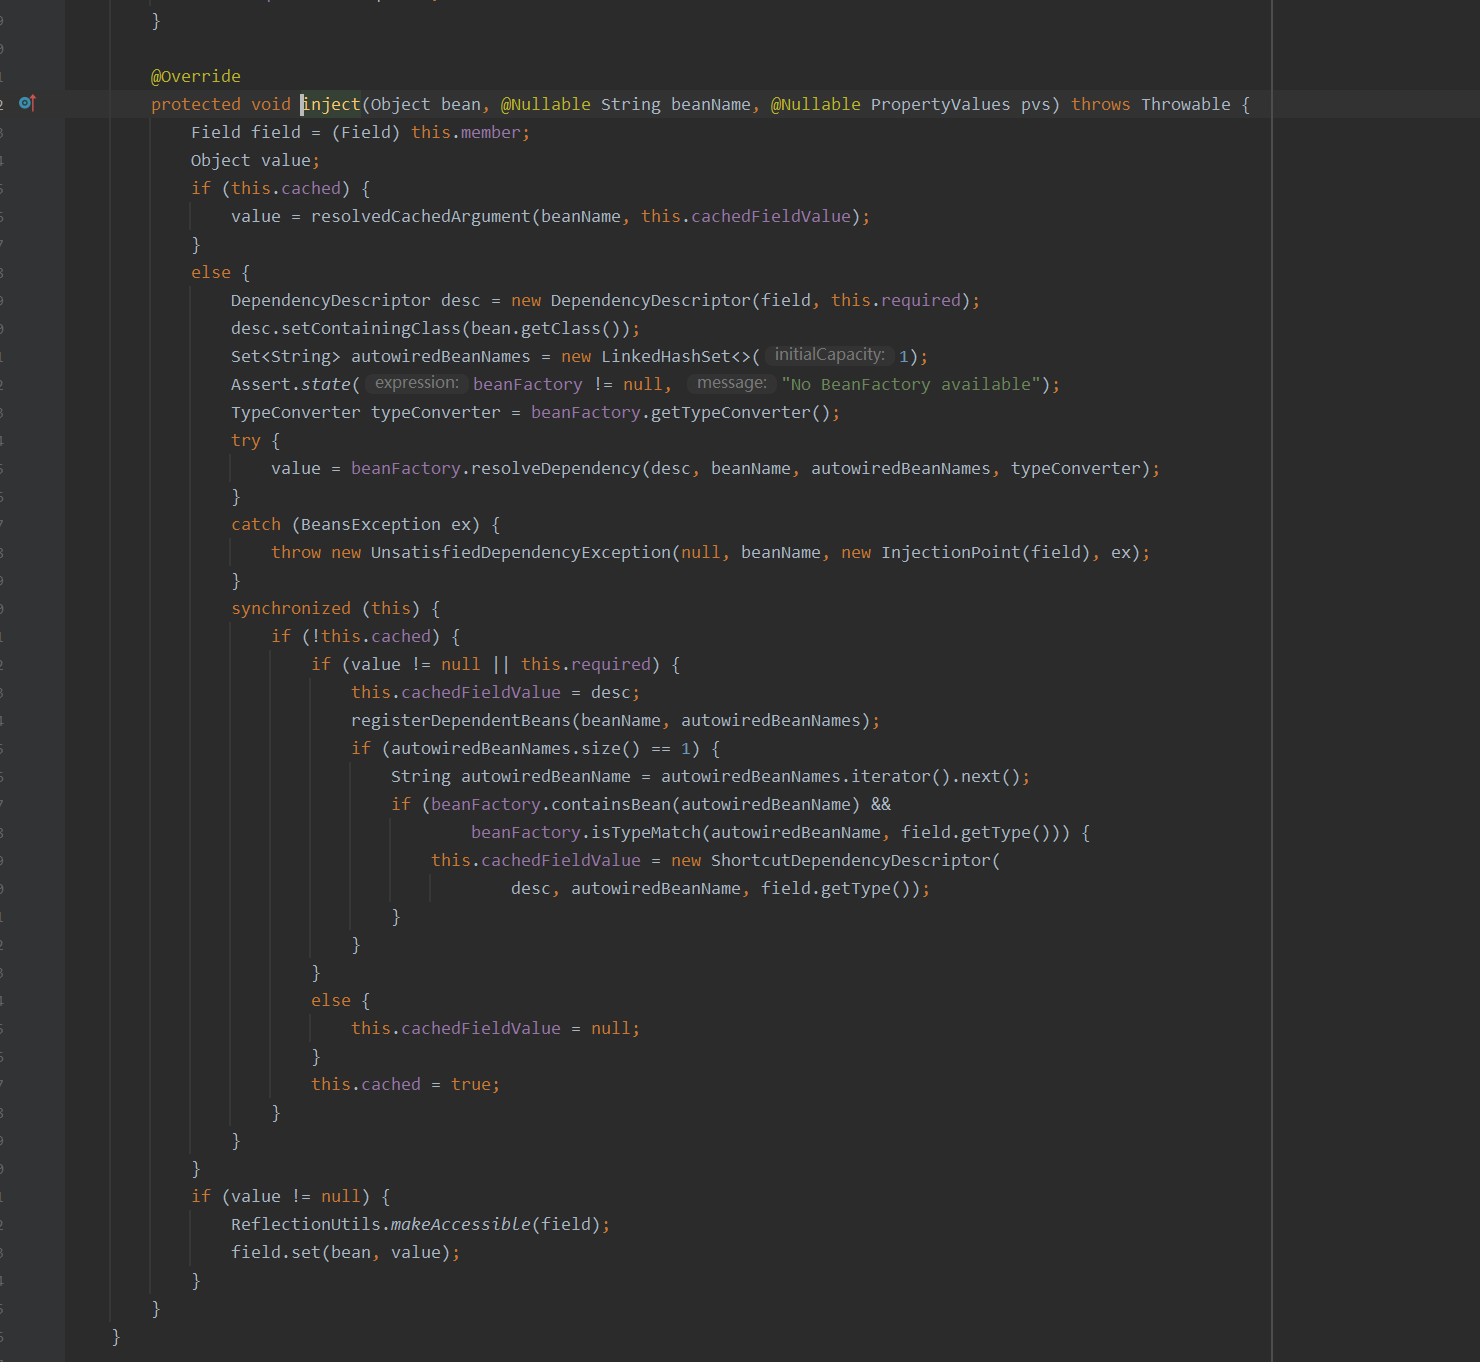The width and height of the screenshot is (1480, 1362).
Task: Click the InjectionPoint constructor call
Action: pyautogui.click(x=951, y=552)
